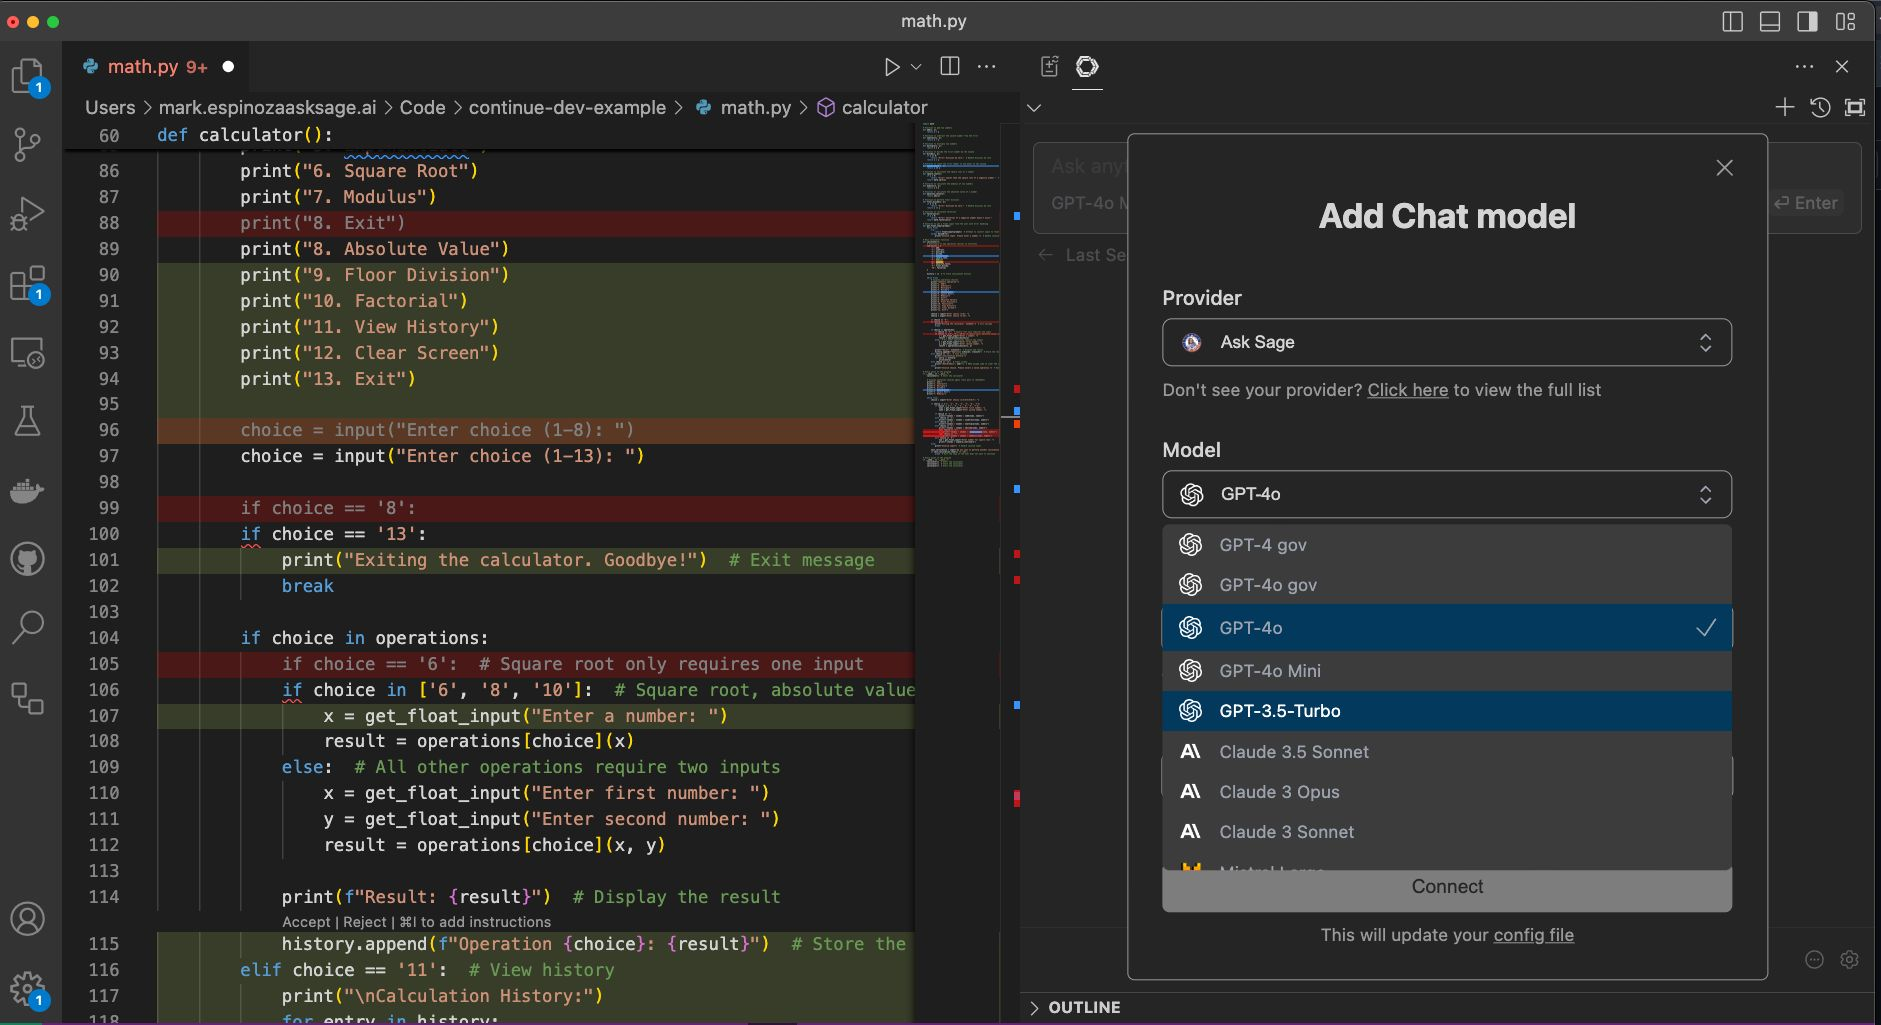The width and height of the screenshot is (1881, 1025).
Task: Go back to Last Session arrow
Action: [1045, 255]
